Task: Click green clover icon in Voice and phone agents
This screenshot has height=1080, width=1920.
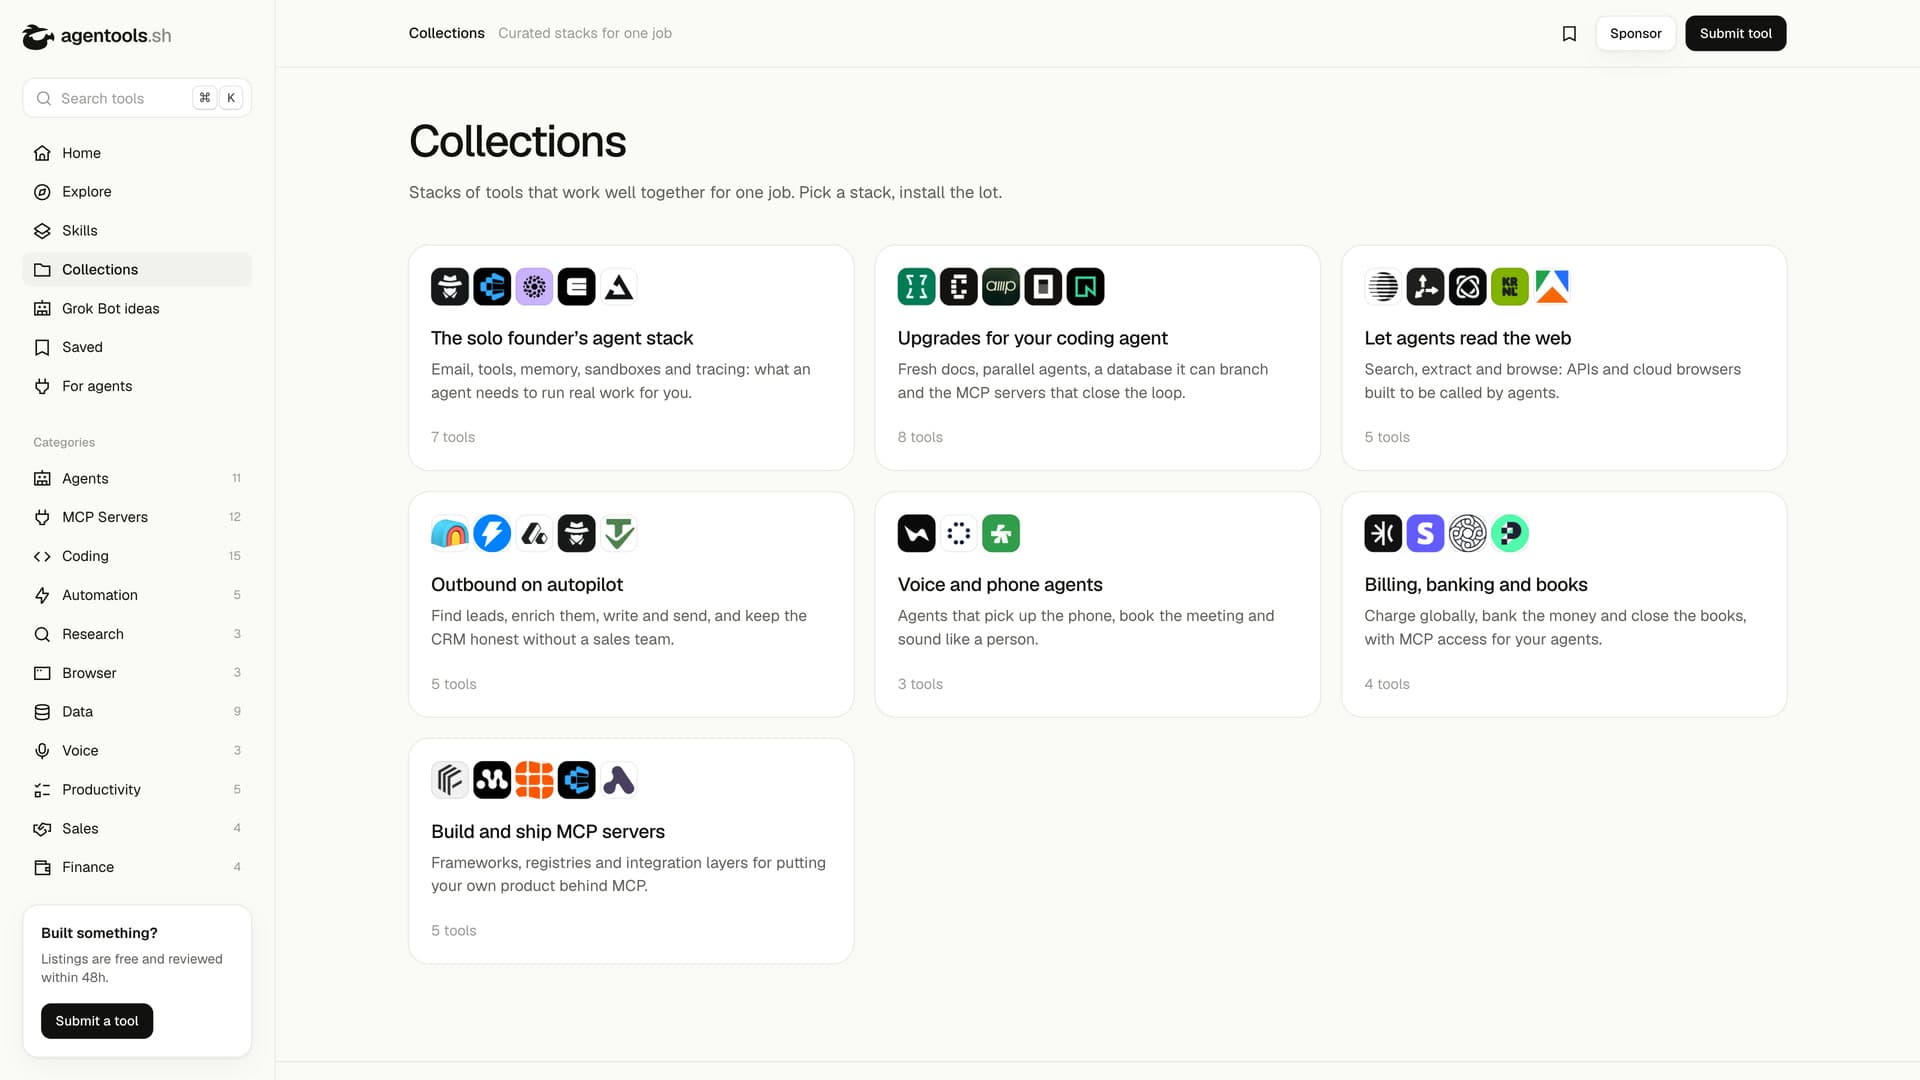Action: 1001,533
